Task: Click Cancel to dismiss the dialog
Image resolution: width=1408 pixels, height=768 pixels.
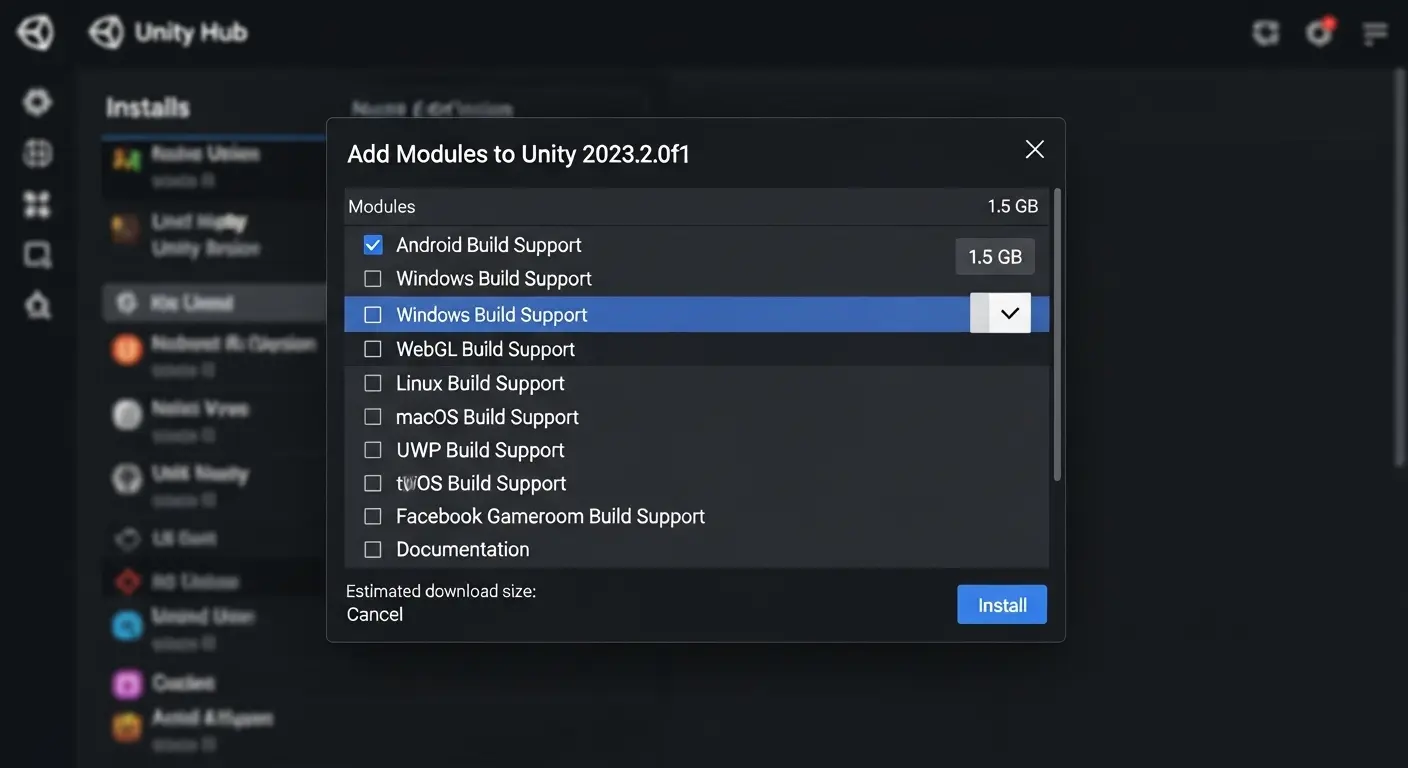Action: coord(375,613)
